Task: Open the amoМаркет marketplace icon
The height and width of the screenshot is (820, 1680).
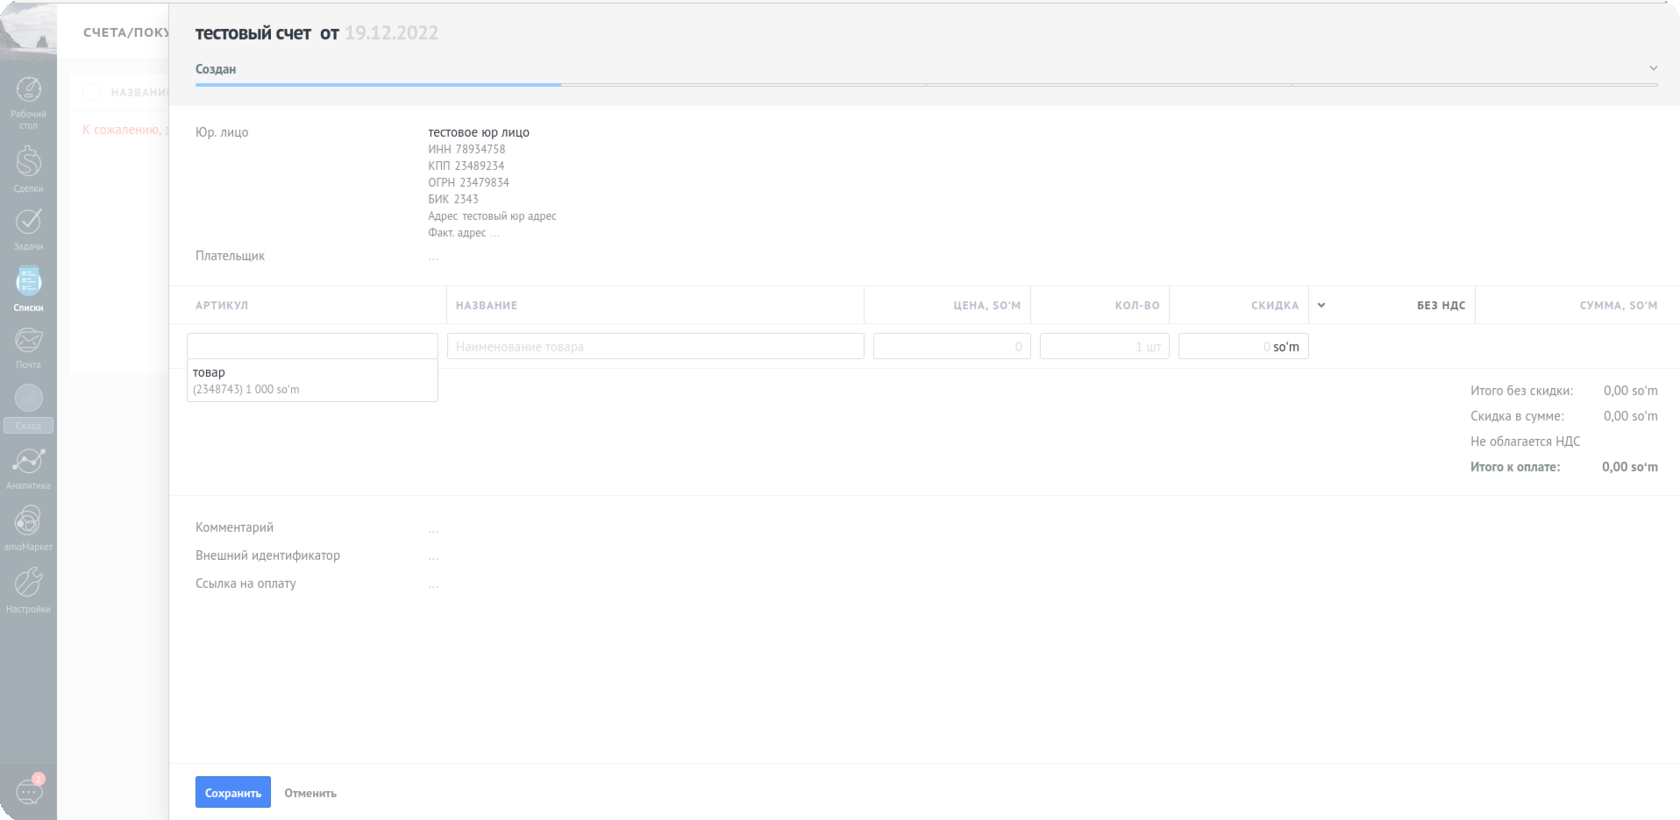Action: (28, 521)
